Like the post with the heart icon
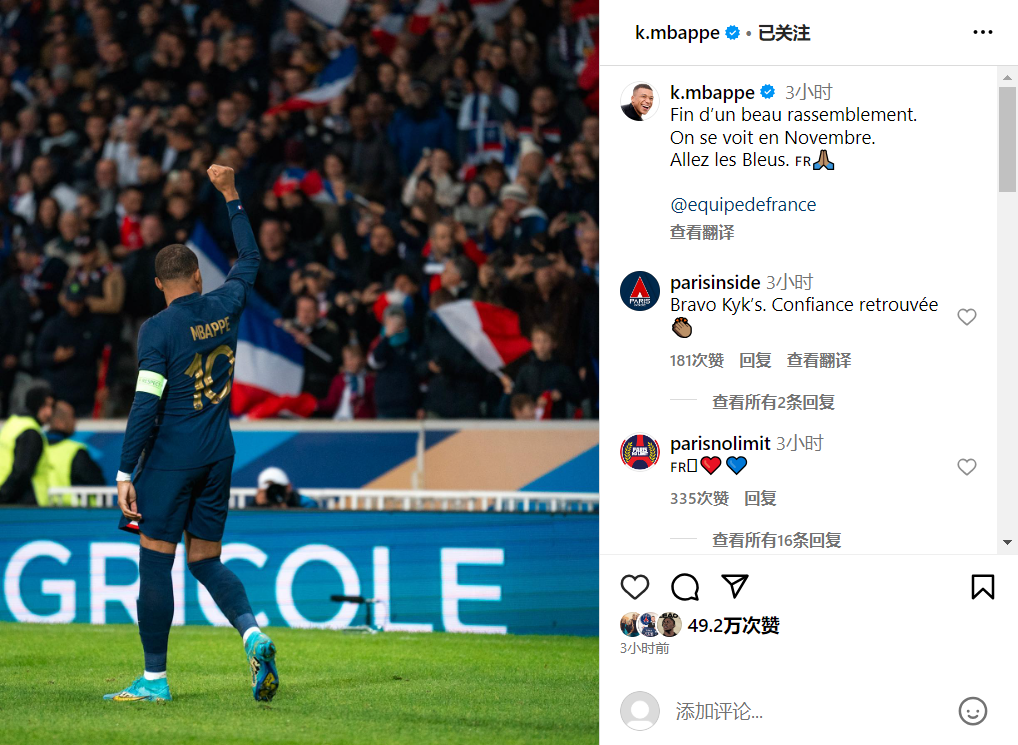This screenshot has width=1018, height=745. coord(634,587)
